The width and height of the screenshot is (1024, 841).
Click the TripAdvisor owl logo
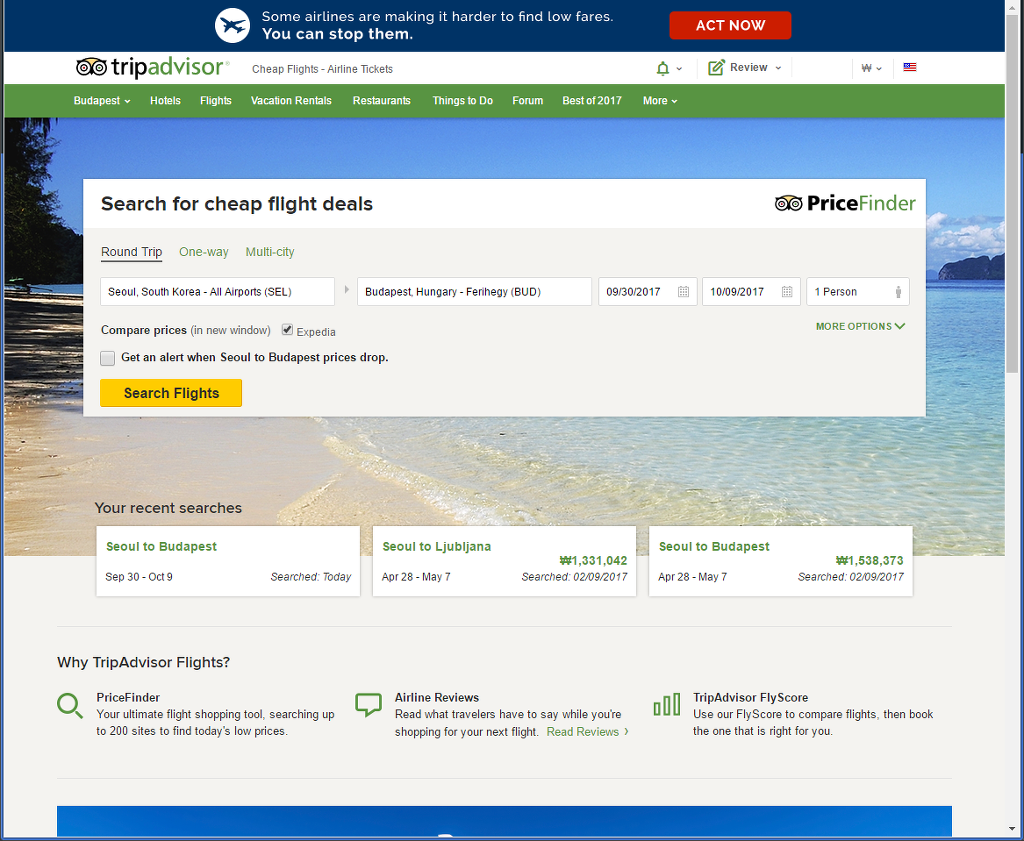91,67
